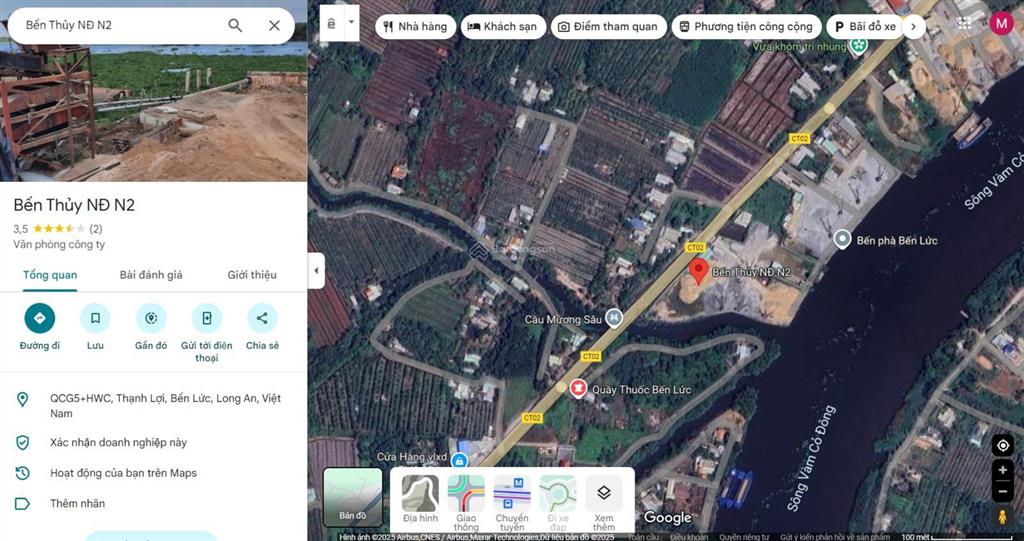Expand more category chips with the arrow
Image resolution: width=1024 pixels, height=541 pixels.
[x=914, y=27]
